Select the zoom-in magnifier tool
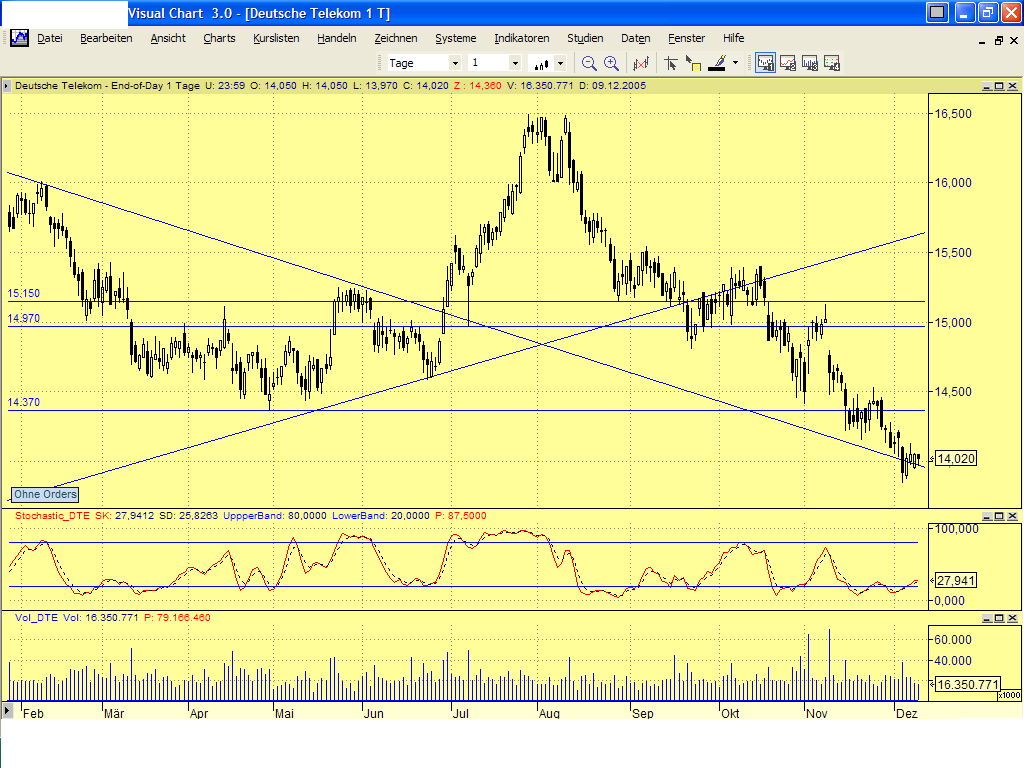The image size is (1024, 768). [x=611, y=62]
